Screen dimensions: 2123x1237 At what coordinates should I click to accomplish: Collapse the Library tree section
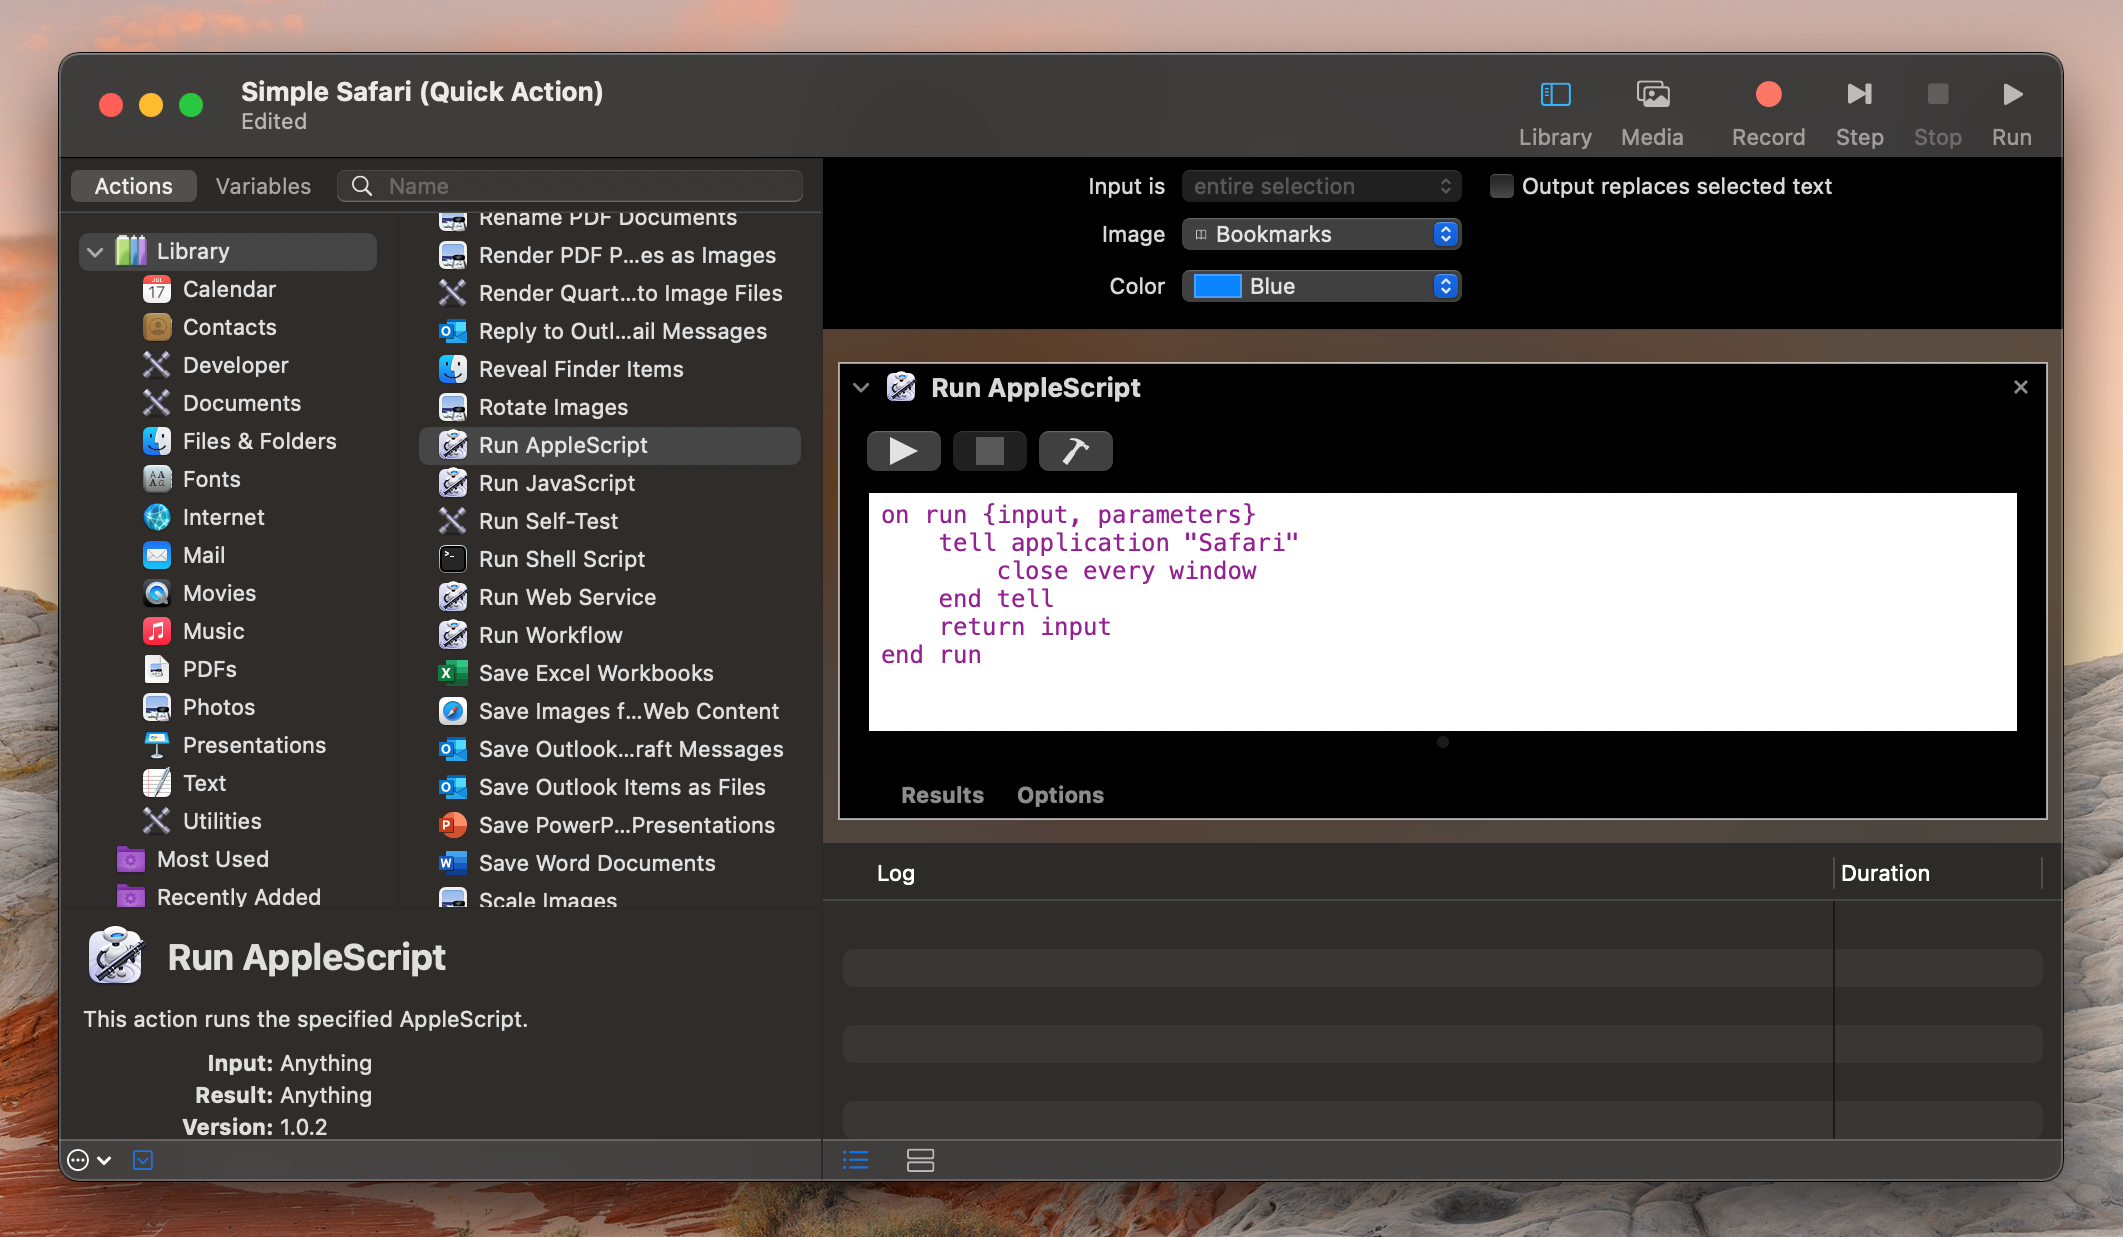[95, 251]
